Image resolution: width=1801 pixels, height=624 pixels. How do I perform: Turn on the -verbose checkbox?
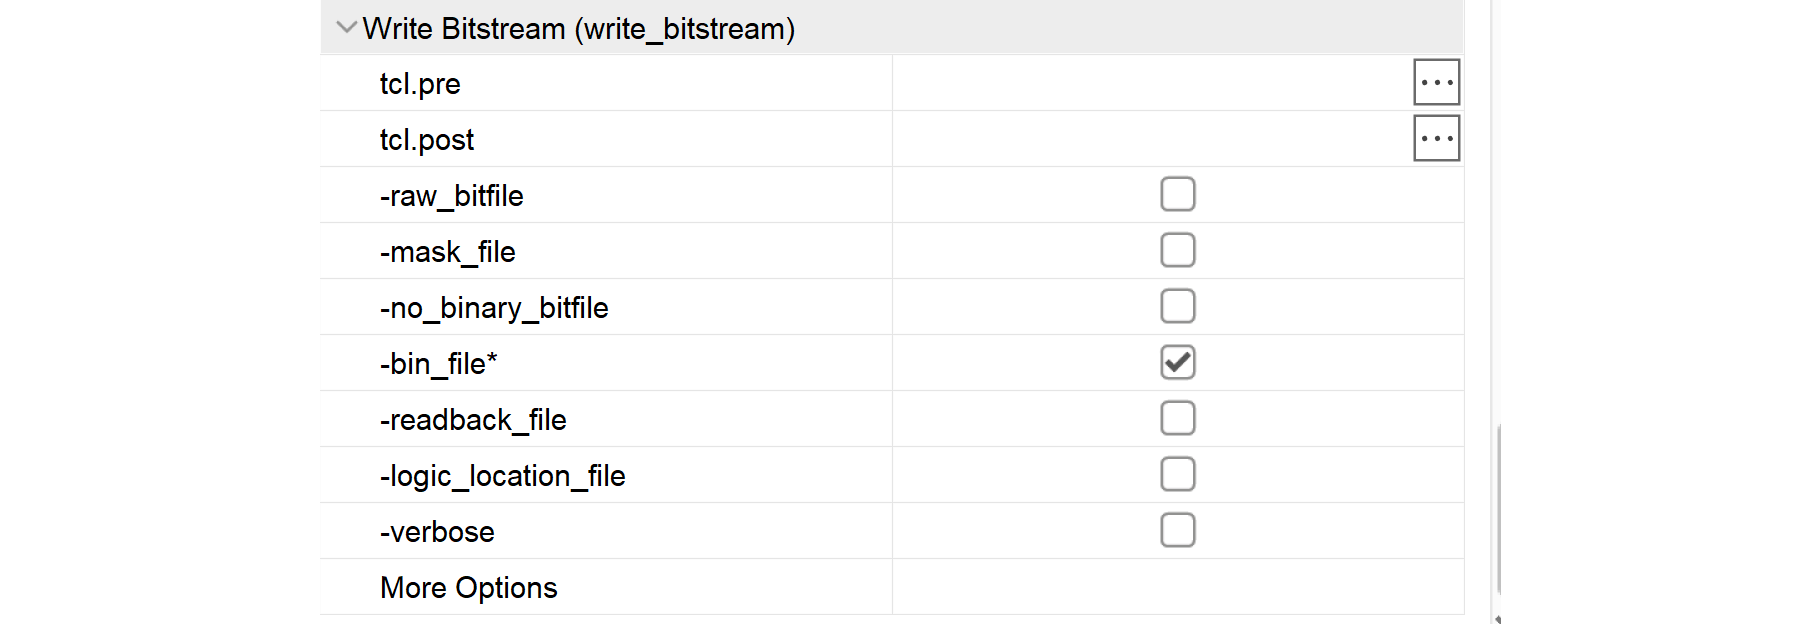pos(1177,531)
